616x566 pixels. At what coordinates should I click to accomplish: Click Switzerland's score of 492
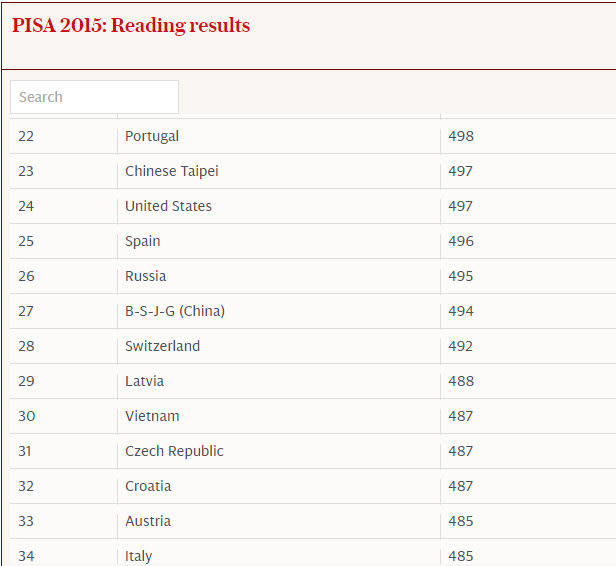(x=461, y=346)
